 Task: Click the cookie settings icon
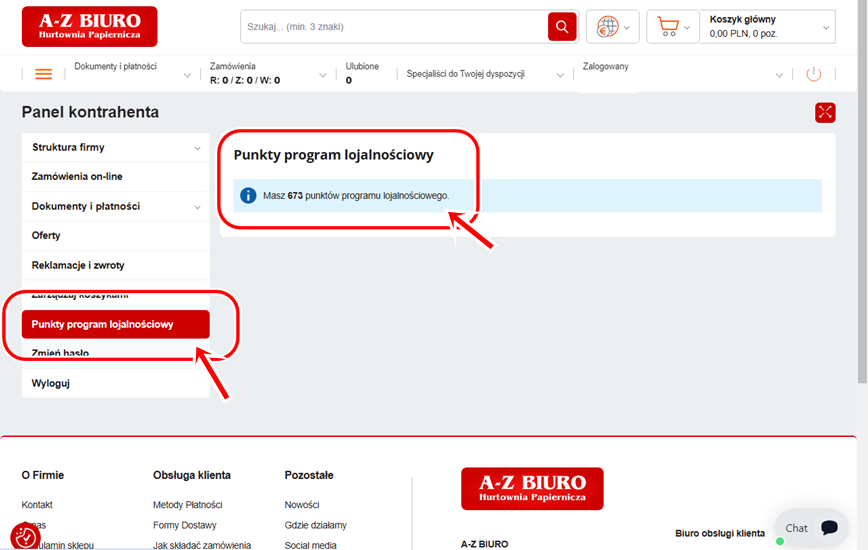(x=25, y=536)
